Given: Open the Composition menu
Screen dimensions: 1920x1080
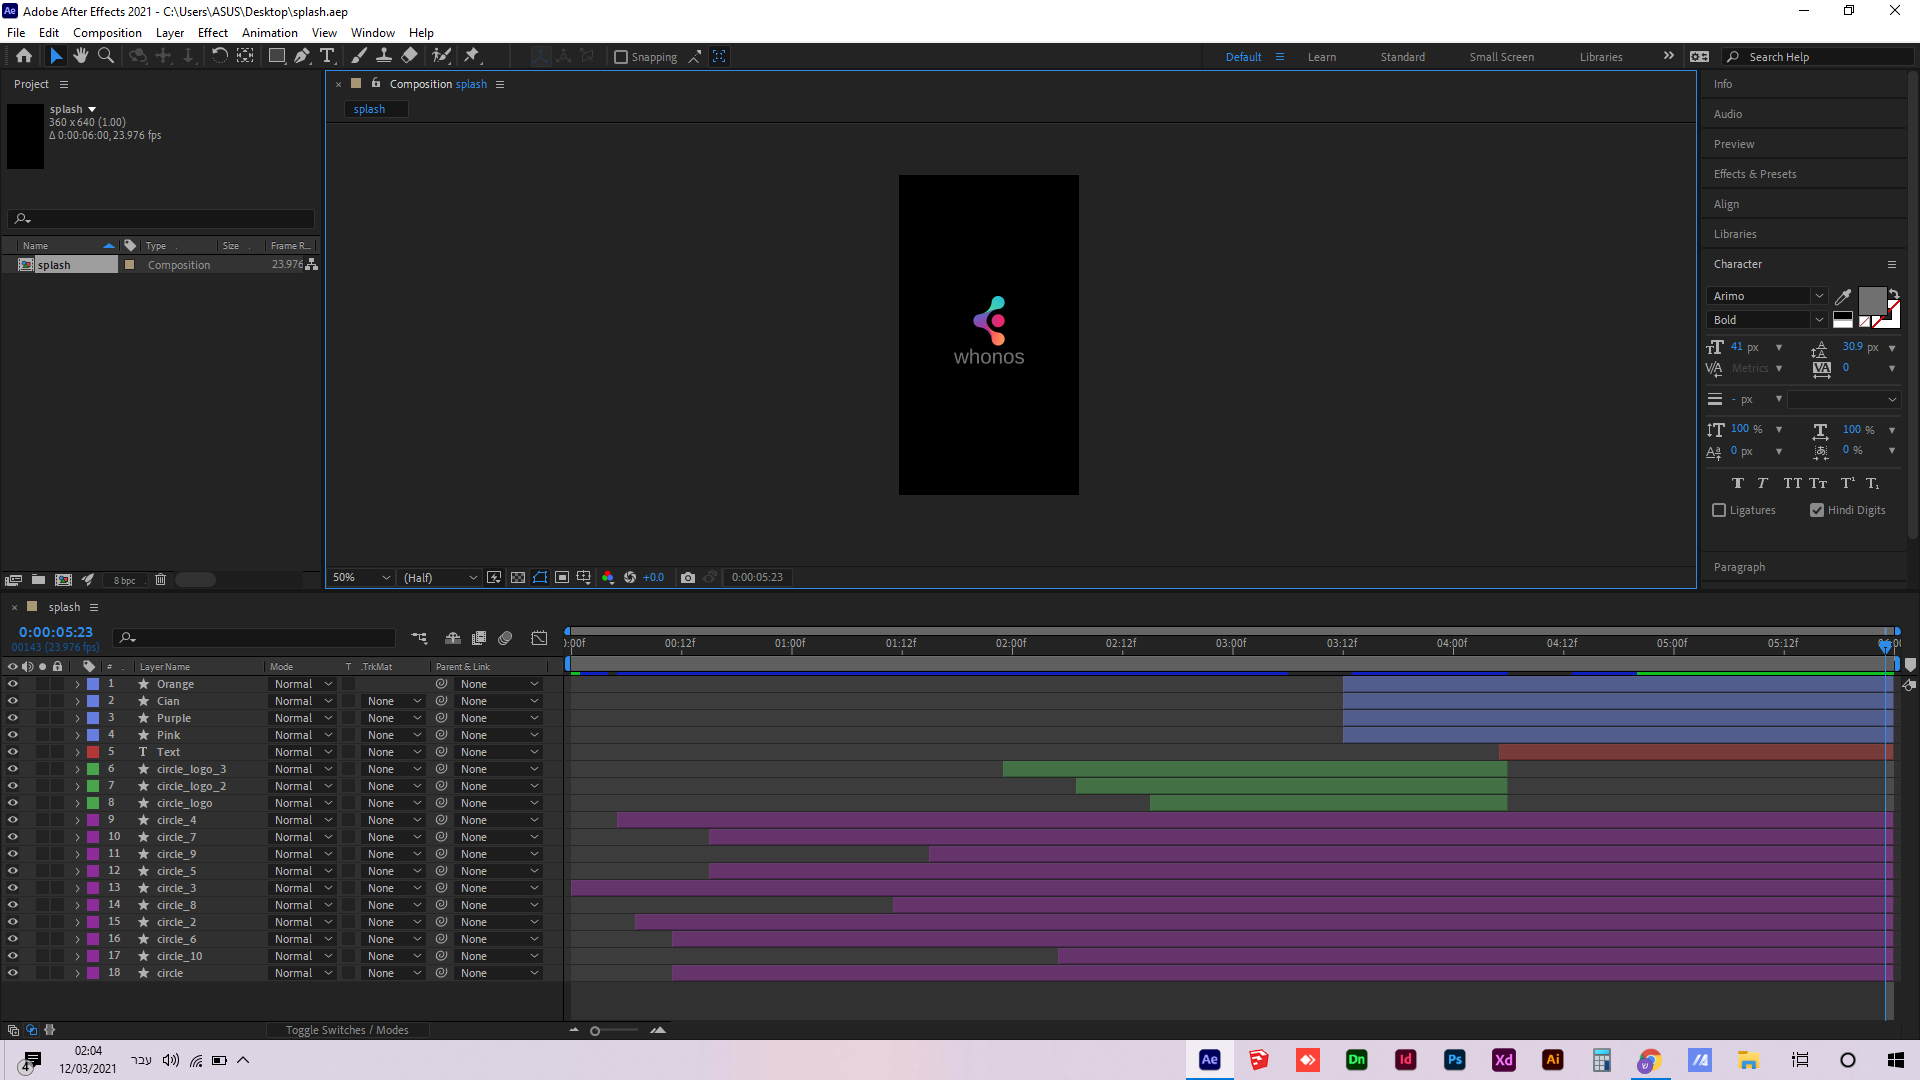Looking at the screenshot, I should pyautogui.click(x=106, y=32).
